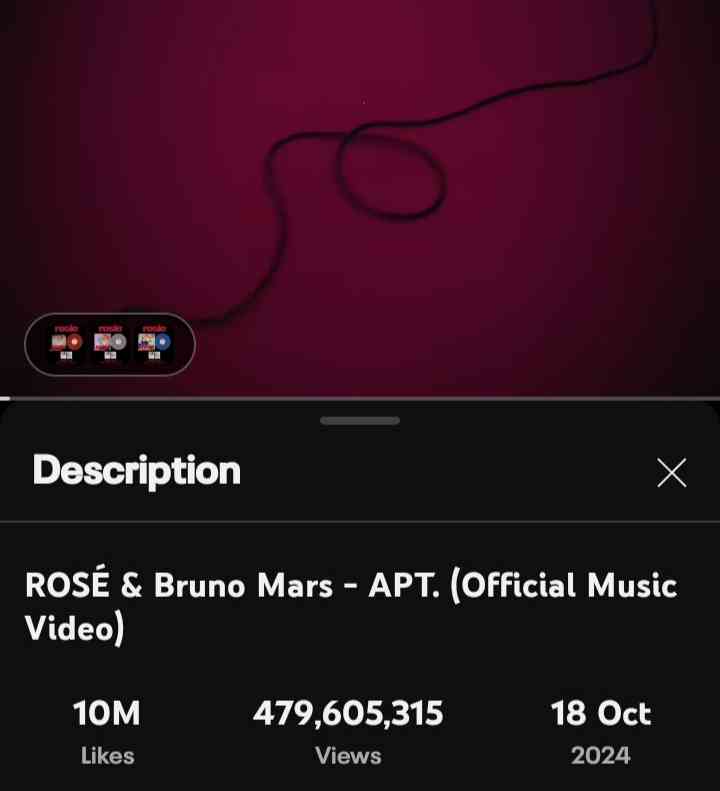
Task: Click the 2024 year label
Action: click(x=600, y=756)
